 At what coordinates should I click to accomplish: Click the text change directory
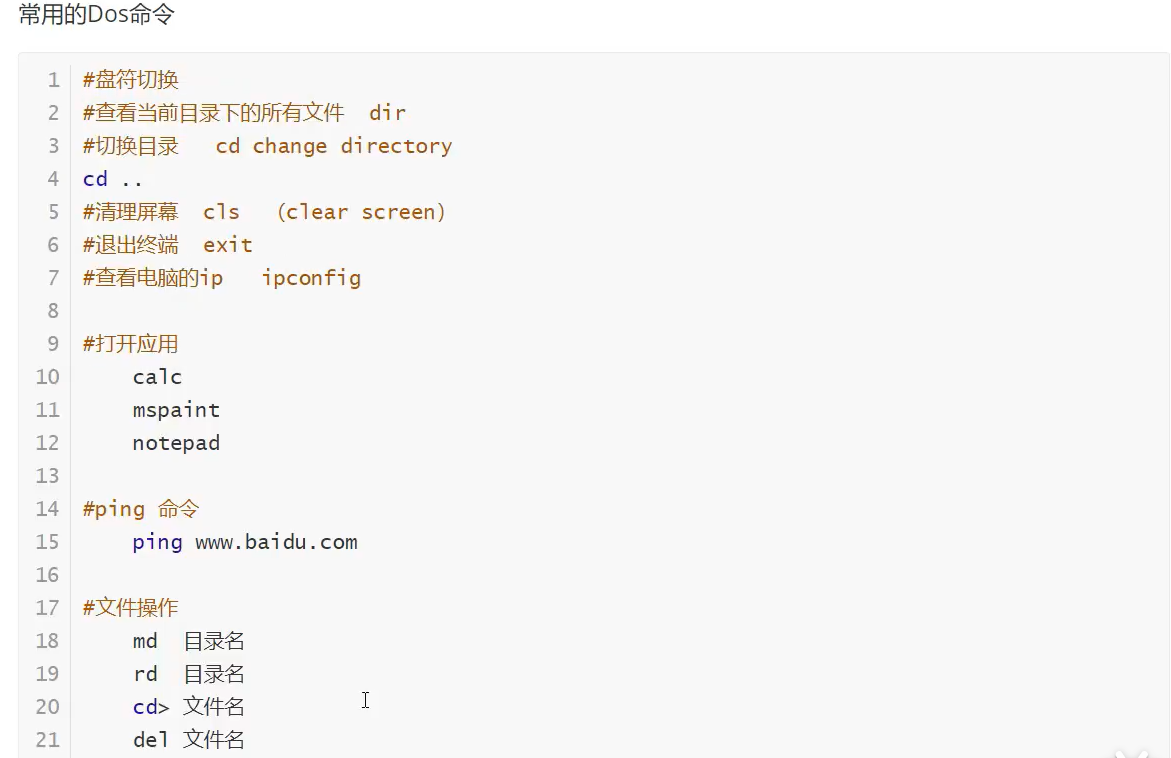(352, 146)
